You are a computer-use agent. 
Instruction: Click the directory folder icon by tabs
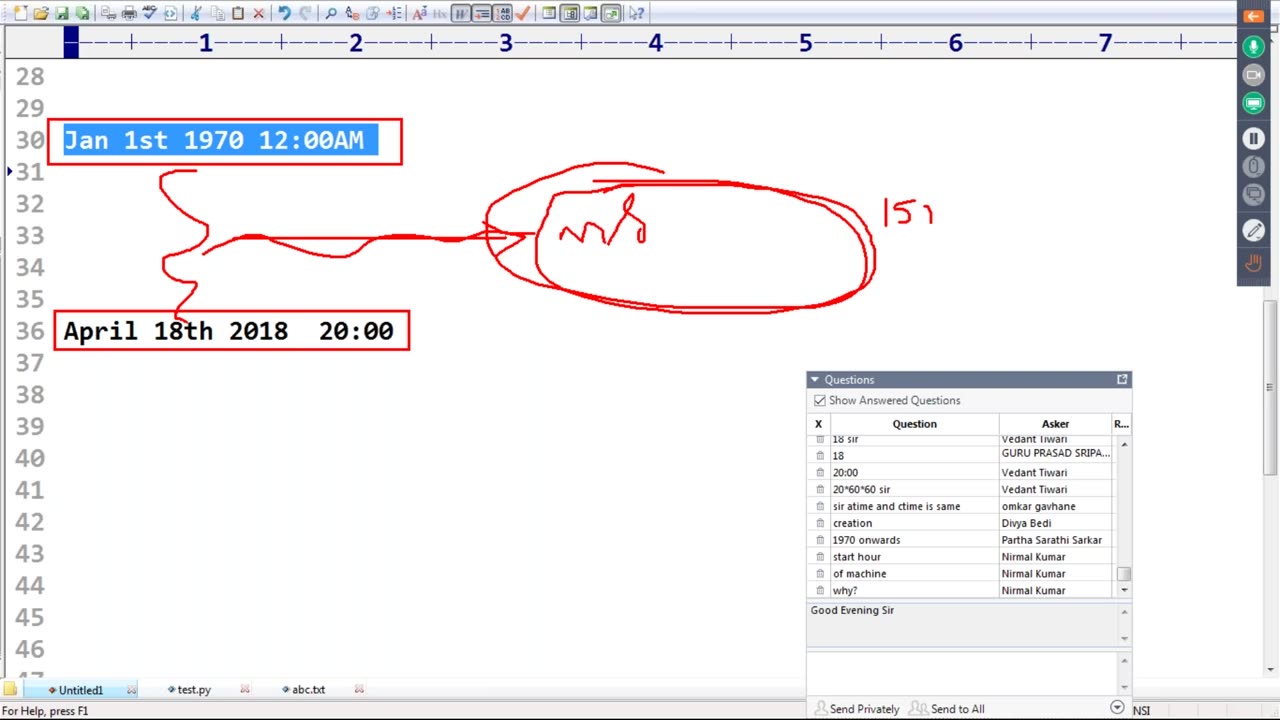[x=10, y=690]
